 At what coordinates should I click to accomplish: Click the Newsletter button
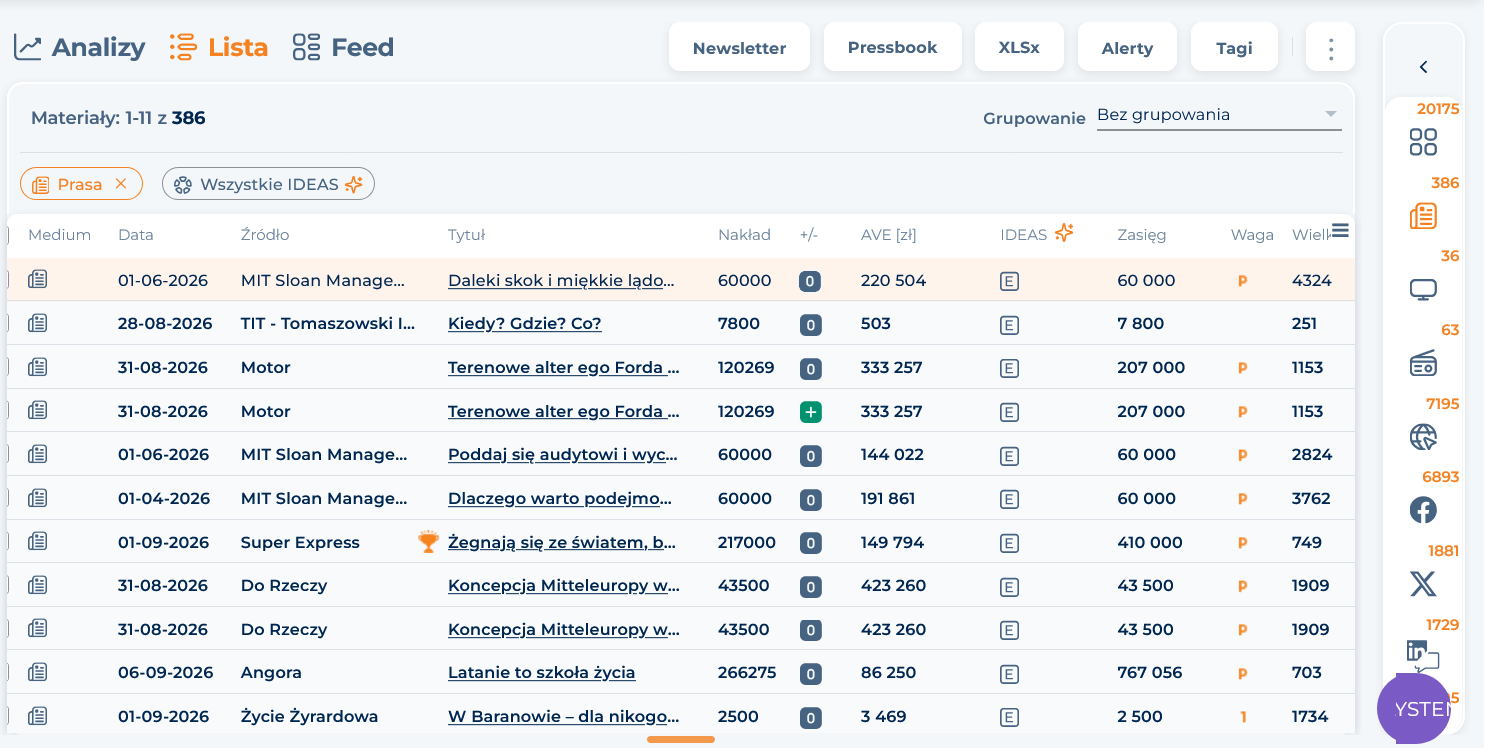coord(739,47)
